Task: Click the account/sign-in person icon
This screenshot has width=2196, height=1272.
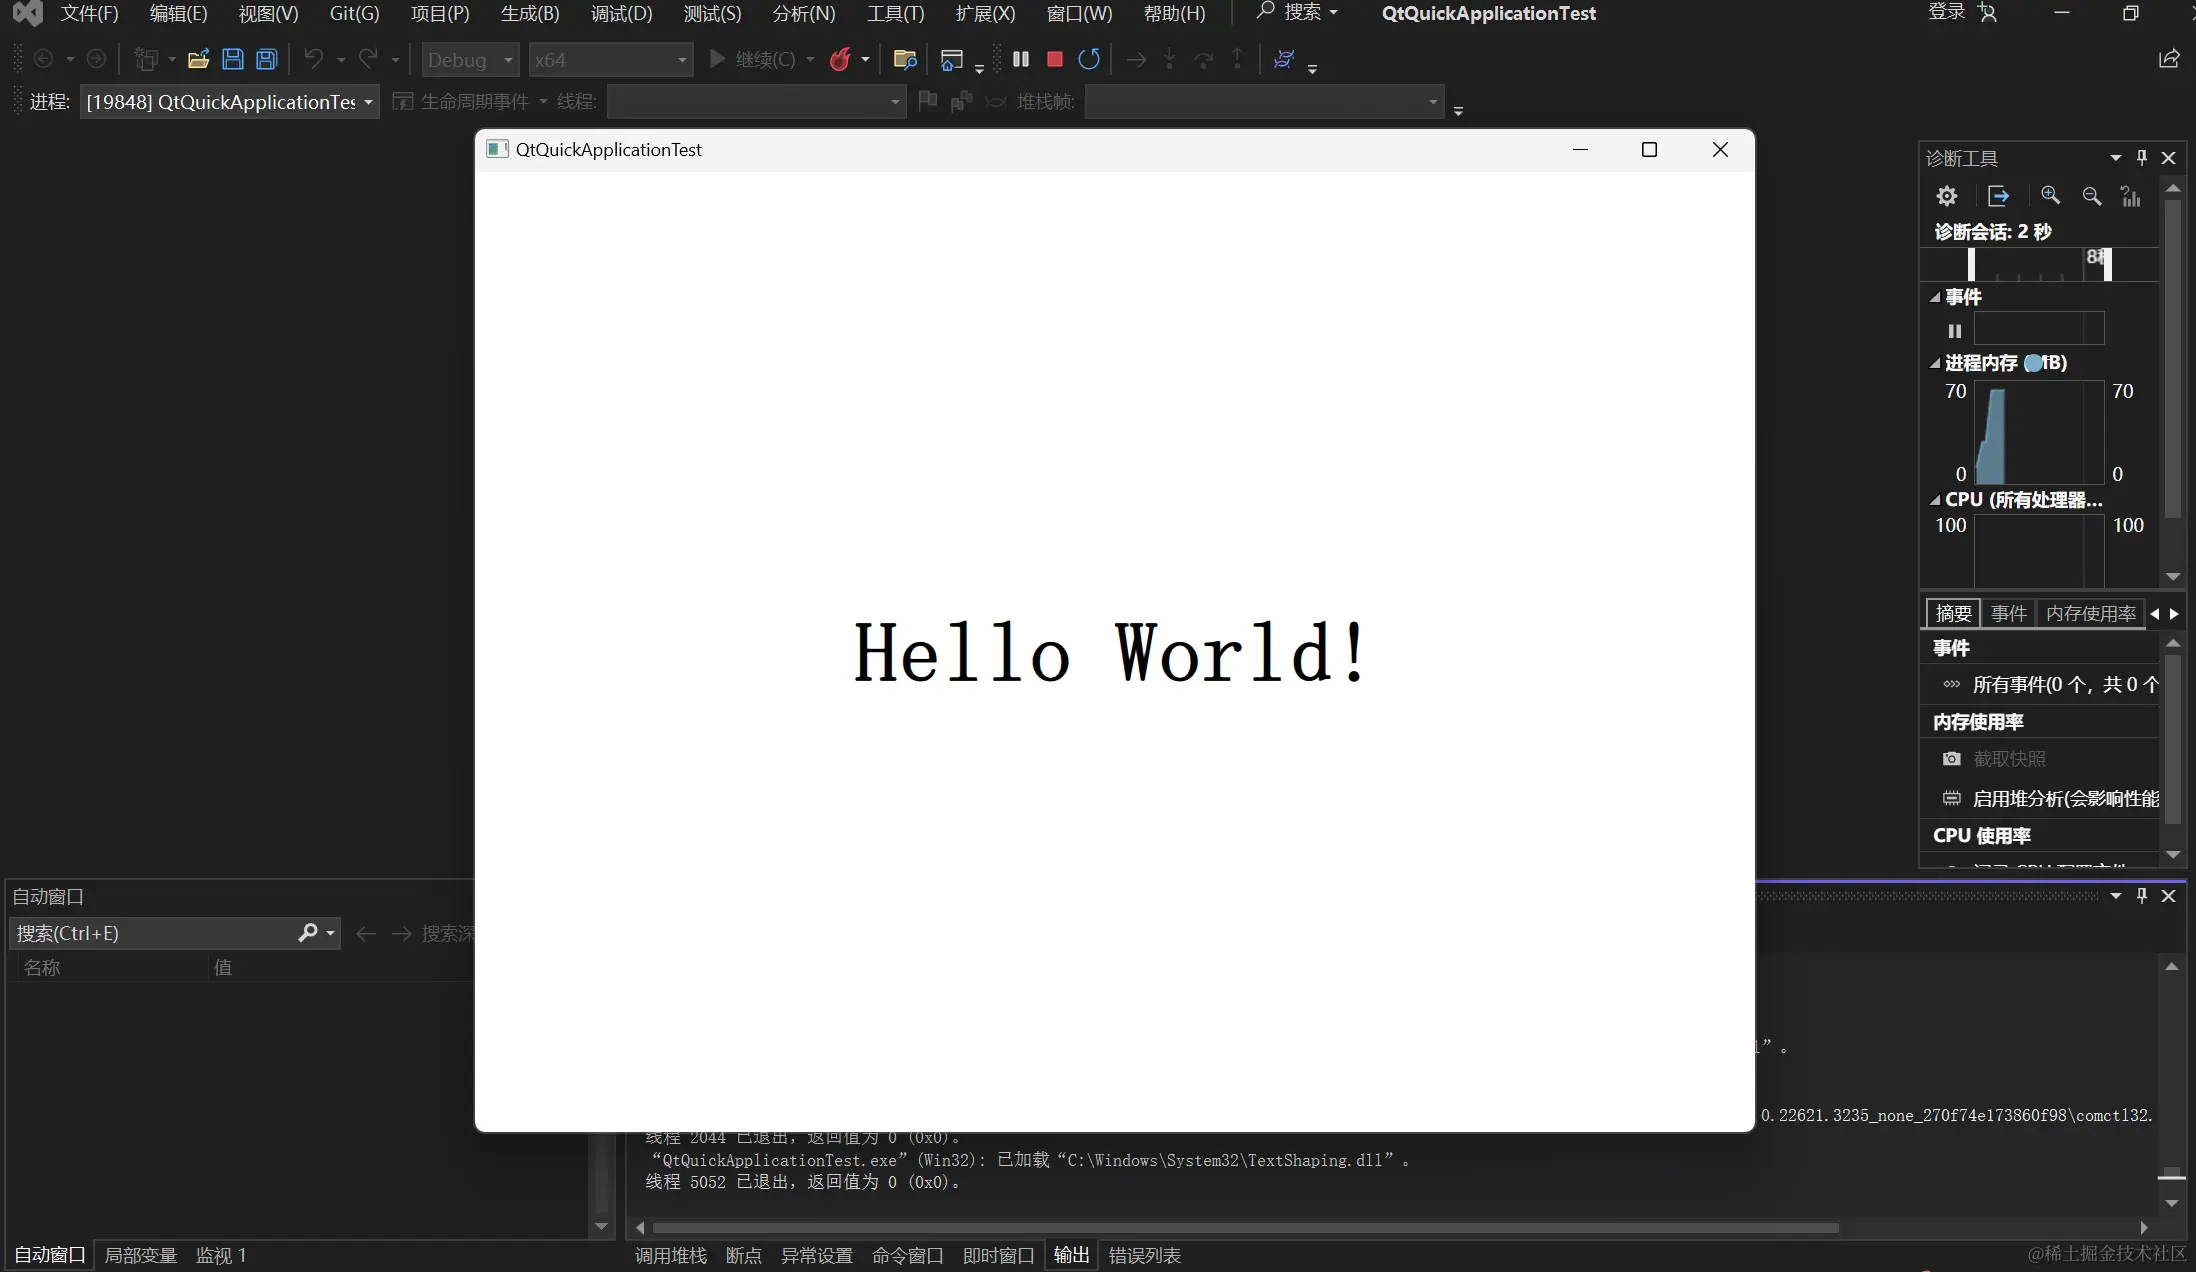Action: tap(1987, 13)
